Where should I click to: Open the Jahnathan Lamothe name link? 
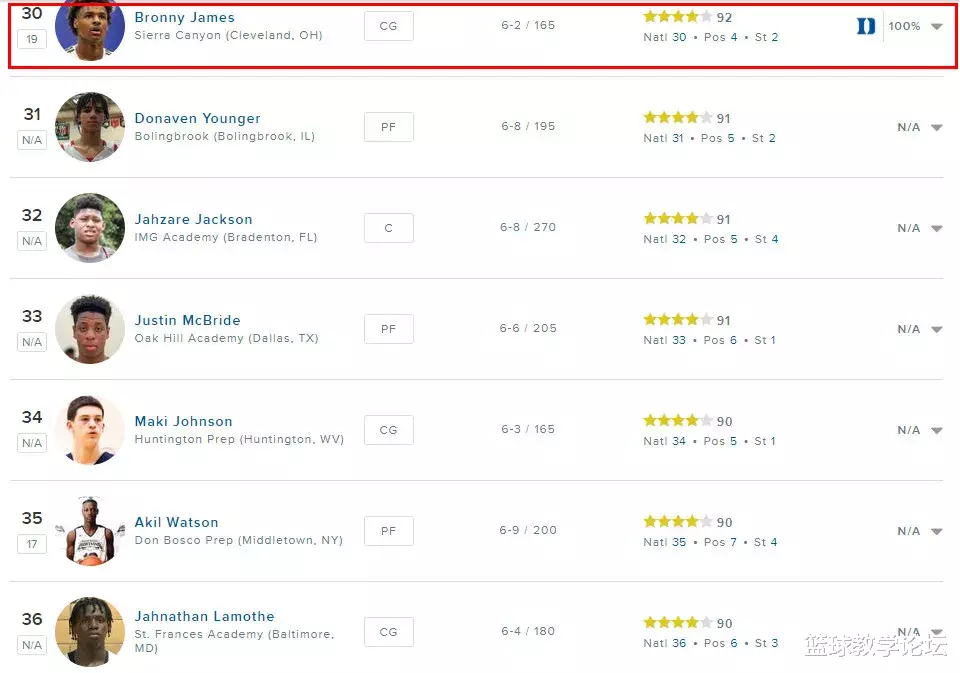tap(204, 616)
